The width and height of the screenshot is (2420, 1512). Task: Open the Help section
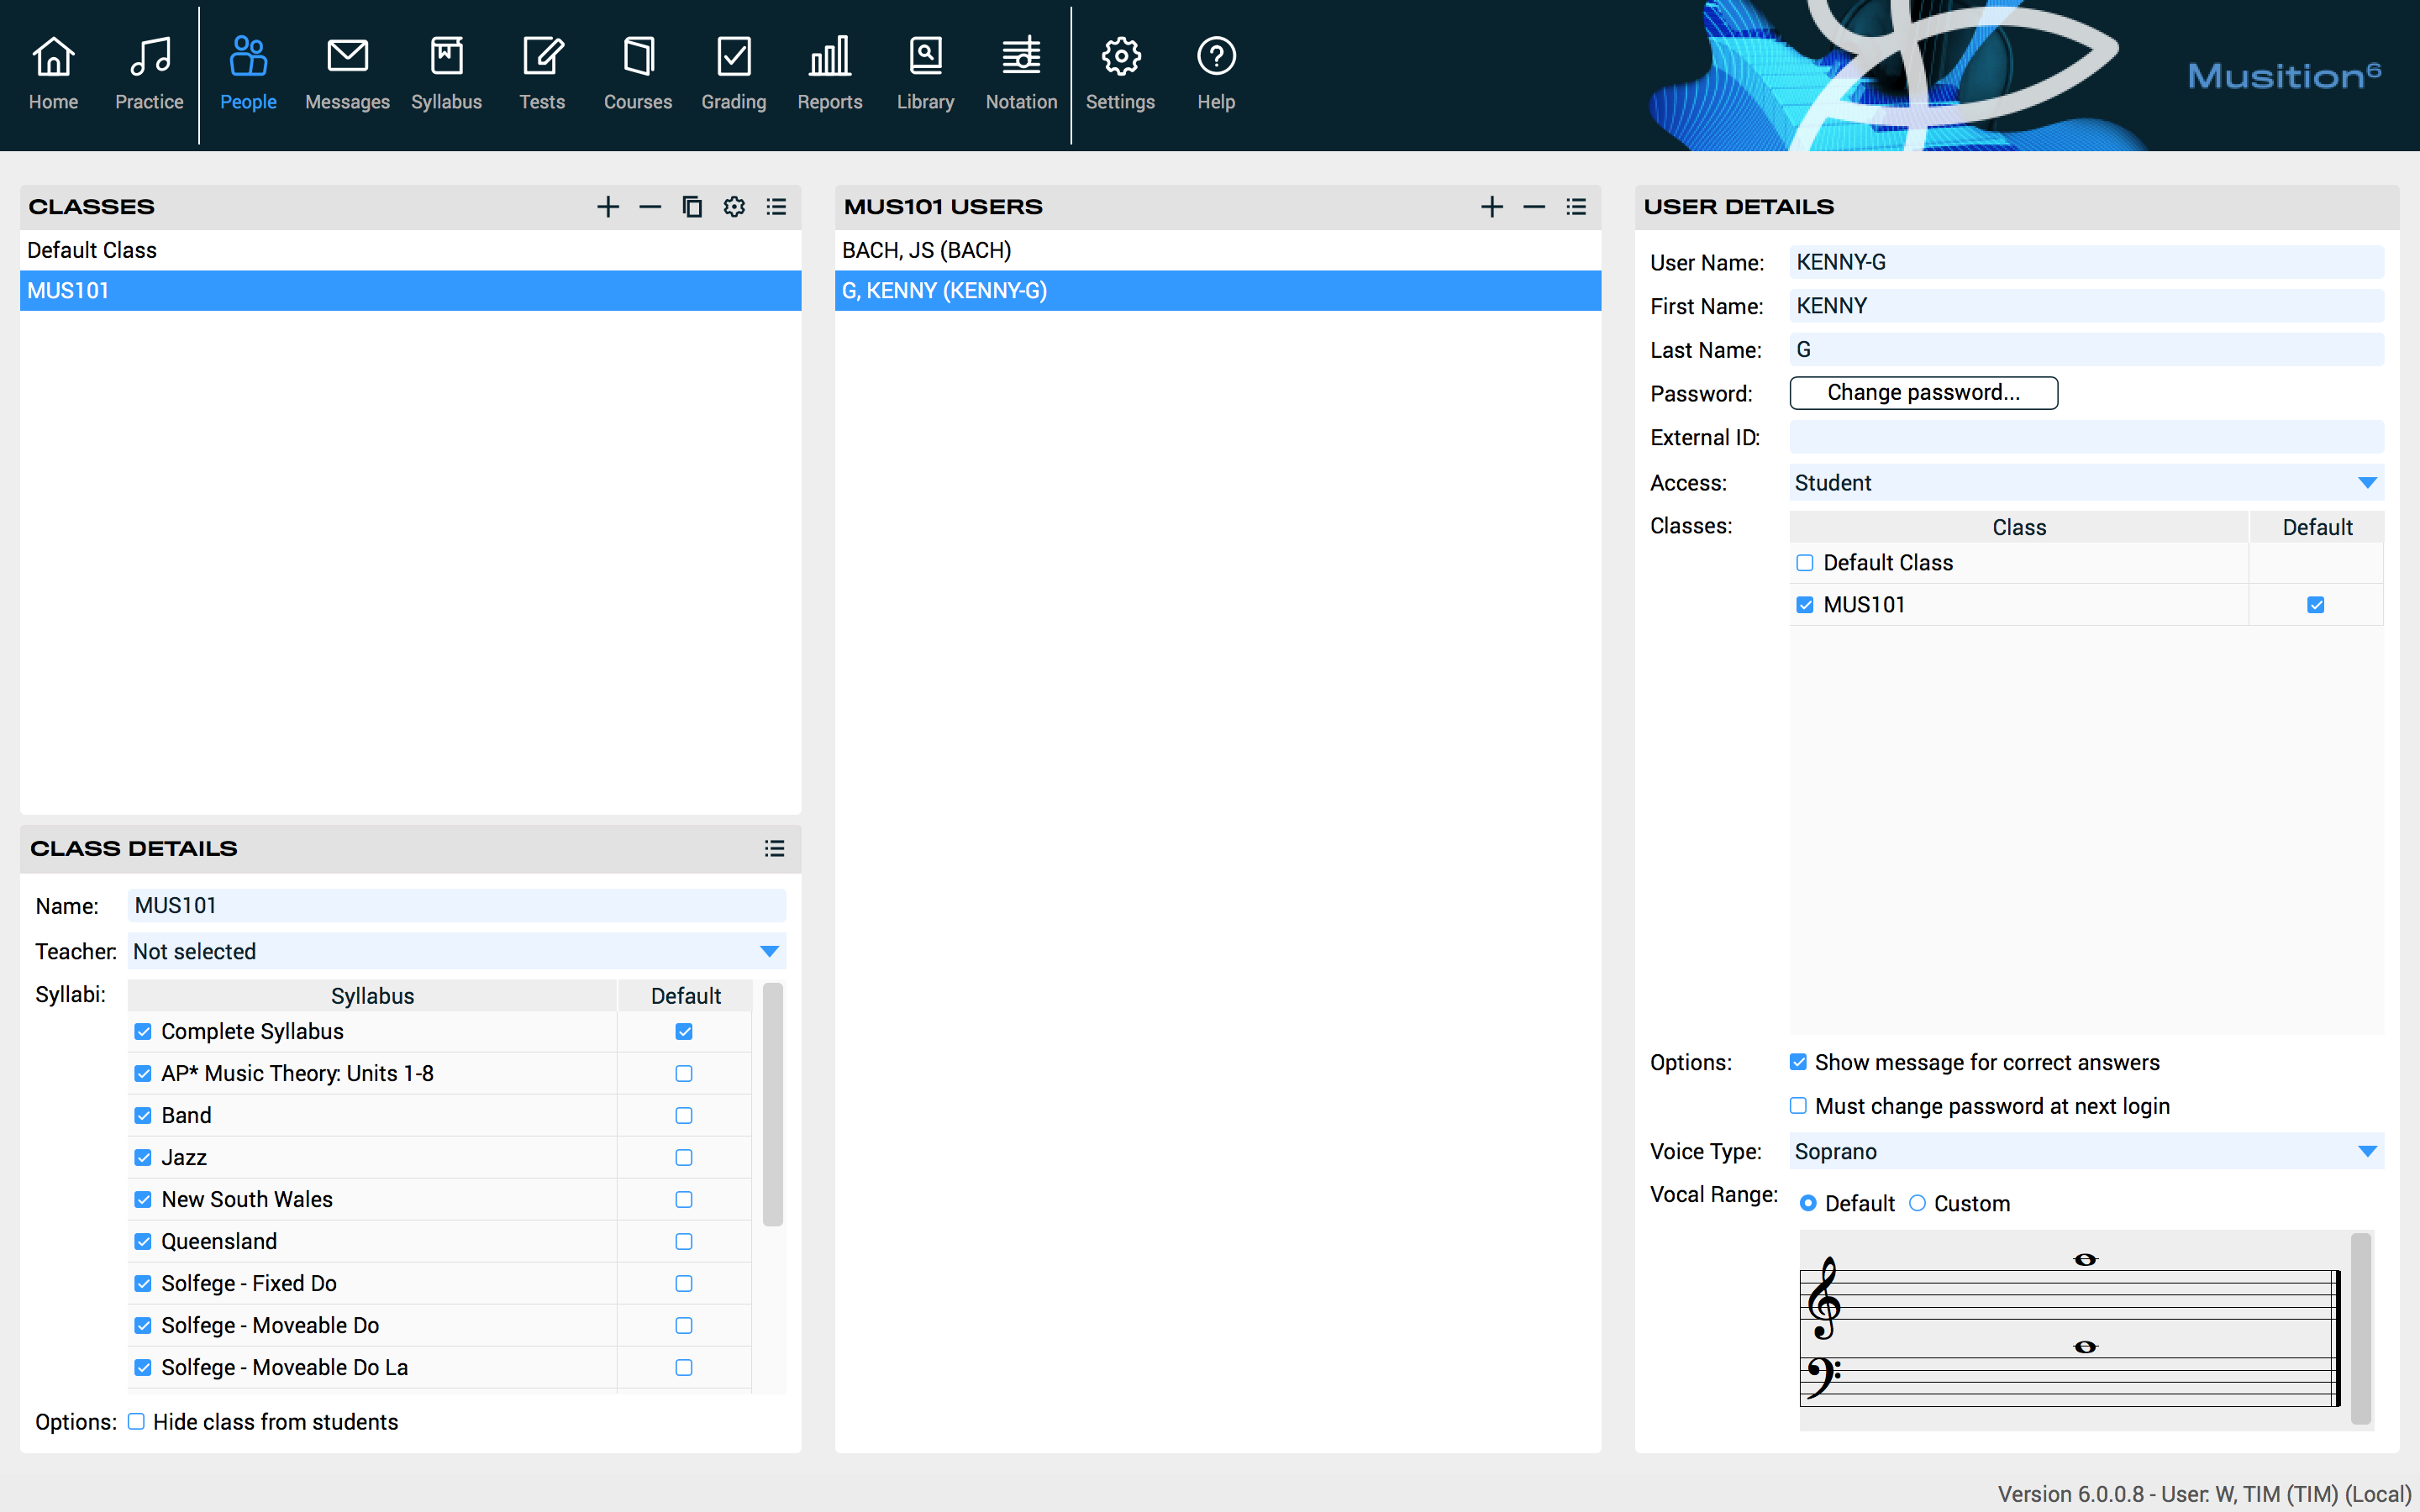point(1214,70)
